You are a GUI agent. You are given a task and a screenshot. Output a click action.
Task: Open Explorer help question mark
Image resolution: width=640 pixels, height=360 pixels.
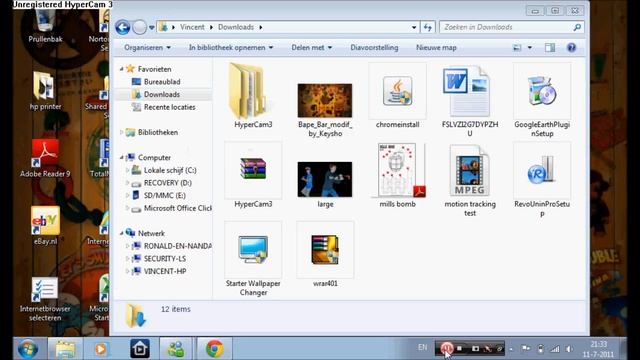[x=571, y=48]
